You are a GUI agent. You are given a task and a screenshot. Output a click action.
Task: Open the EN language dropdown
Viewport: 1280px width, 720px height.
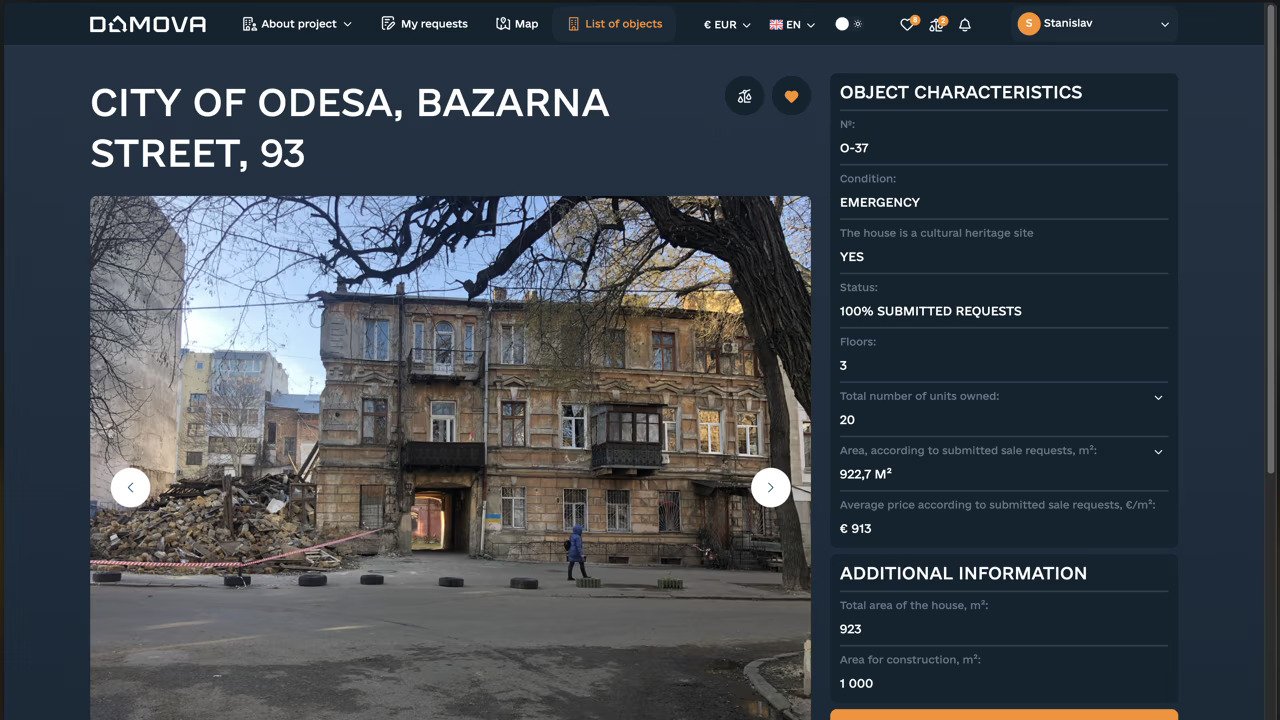coord(790,24)
